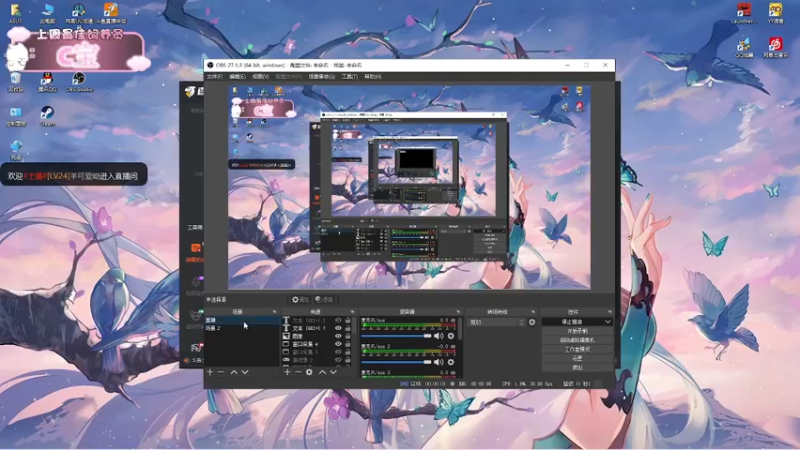The image size is (800, 450).
Task: Toggle lock on the image source
Action: coord(348,336)
